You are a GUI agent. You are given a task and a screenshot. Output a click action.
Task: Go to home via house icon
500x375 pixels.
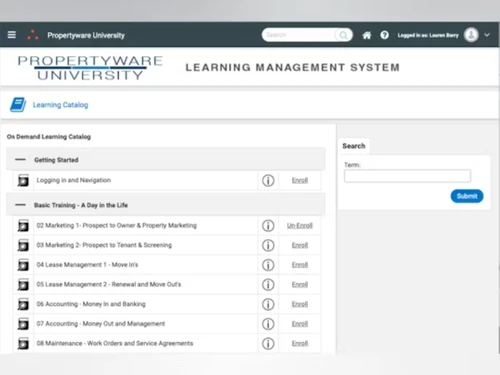tap(367, 35)
